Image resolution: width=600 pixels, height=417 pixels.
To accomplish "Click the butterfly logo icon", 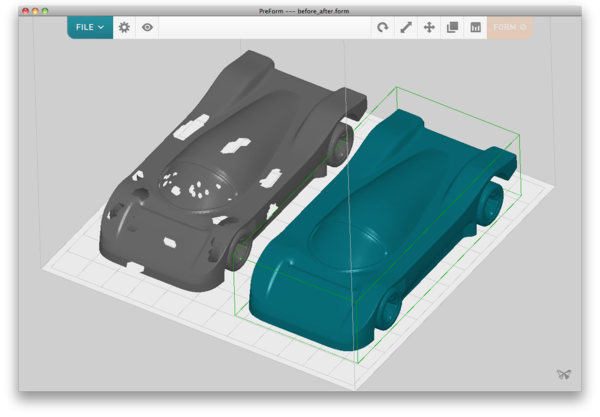I will click(x=564, y=374).
